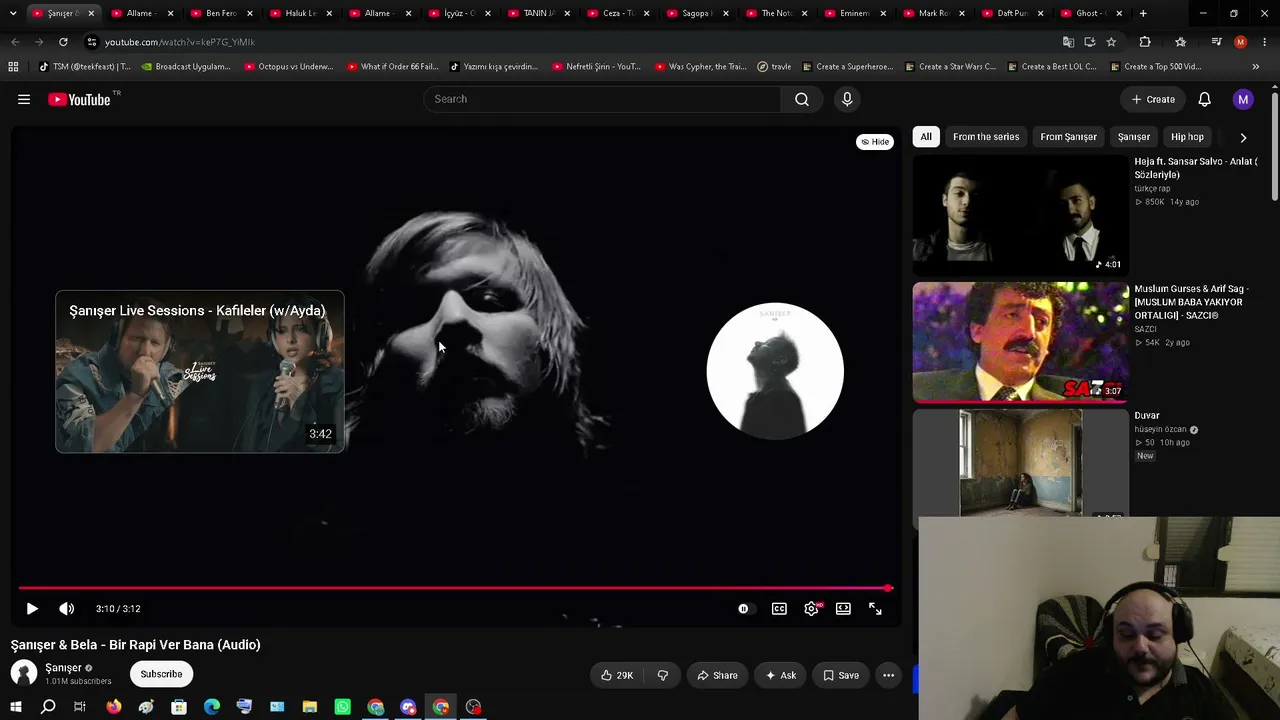Select the From the series chip

tap(986, 137)
